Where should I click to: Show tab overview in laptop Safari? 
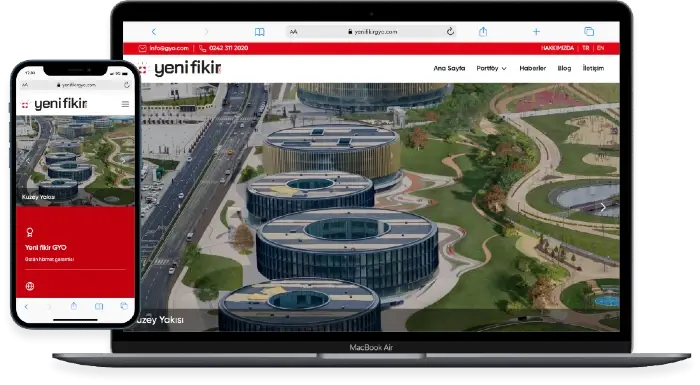(x=589, y=31)
